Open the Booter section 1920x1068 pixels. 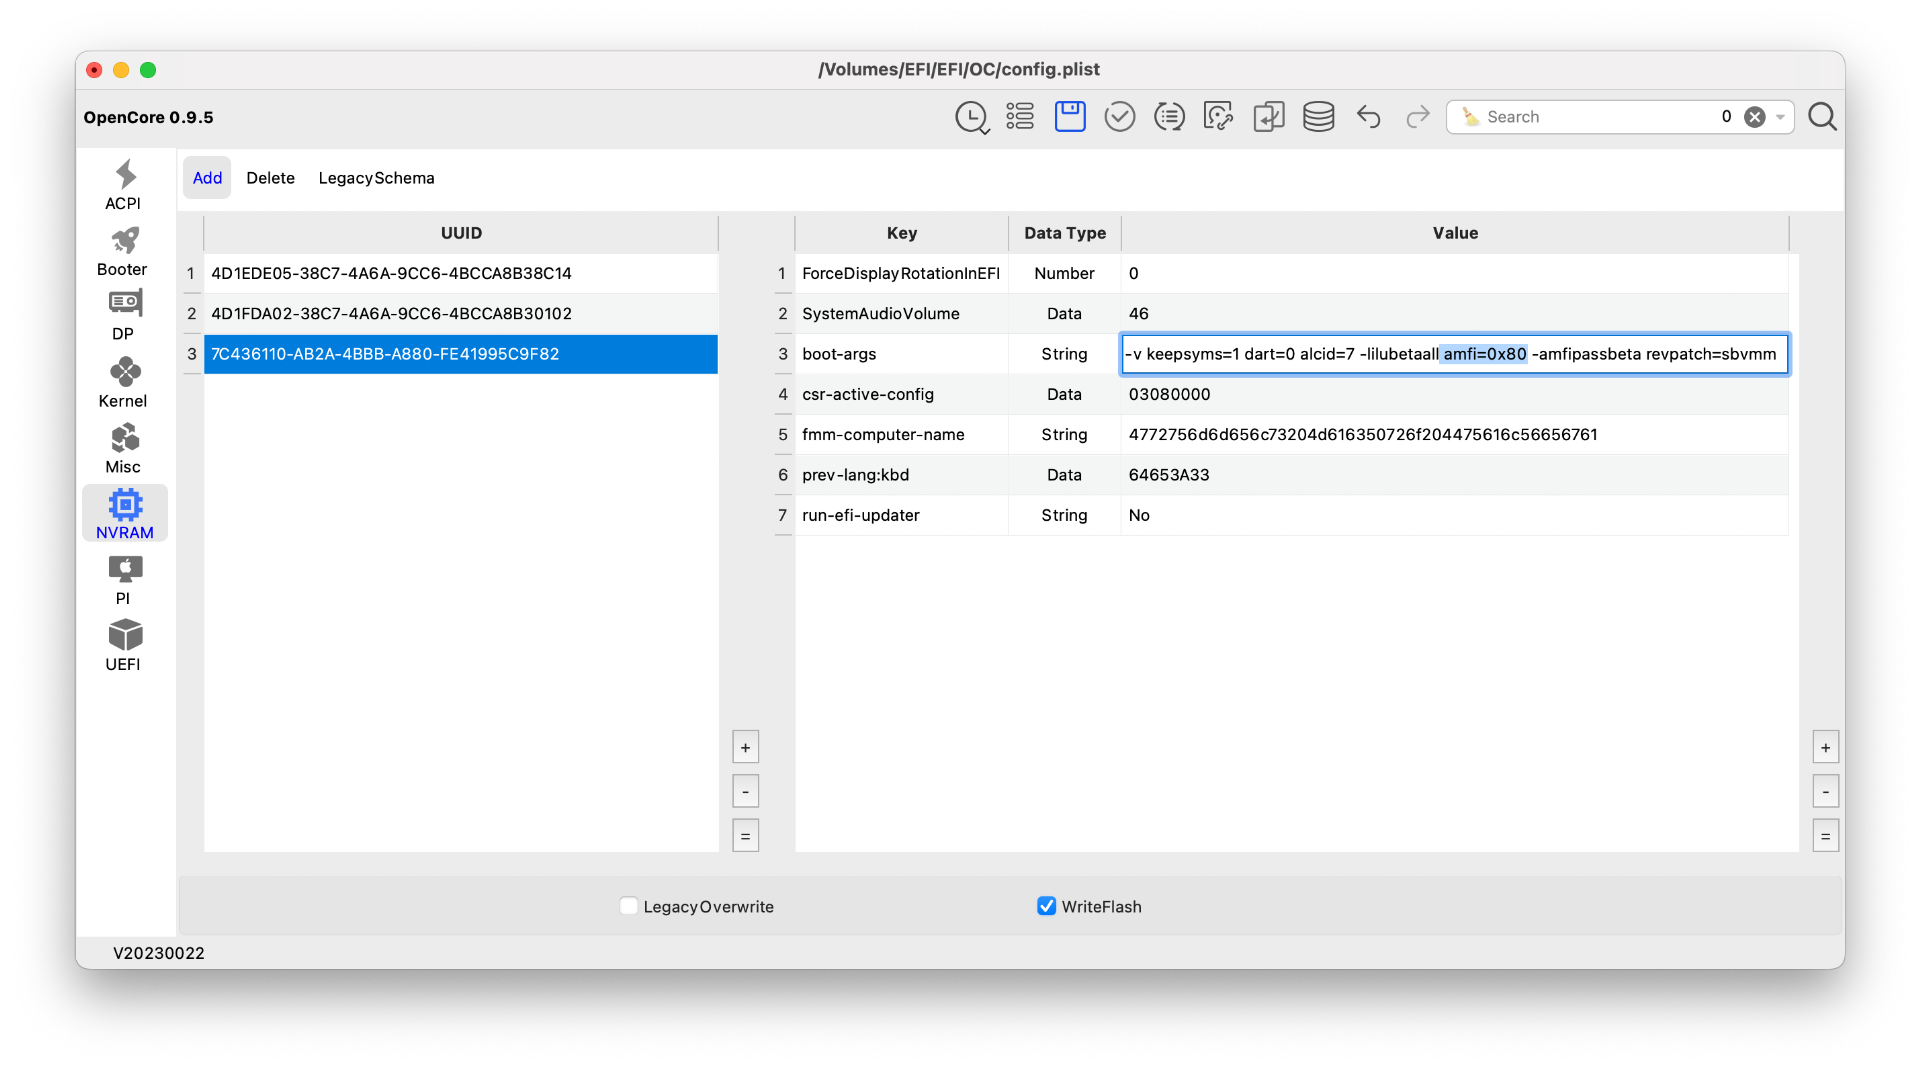(123, 251)
